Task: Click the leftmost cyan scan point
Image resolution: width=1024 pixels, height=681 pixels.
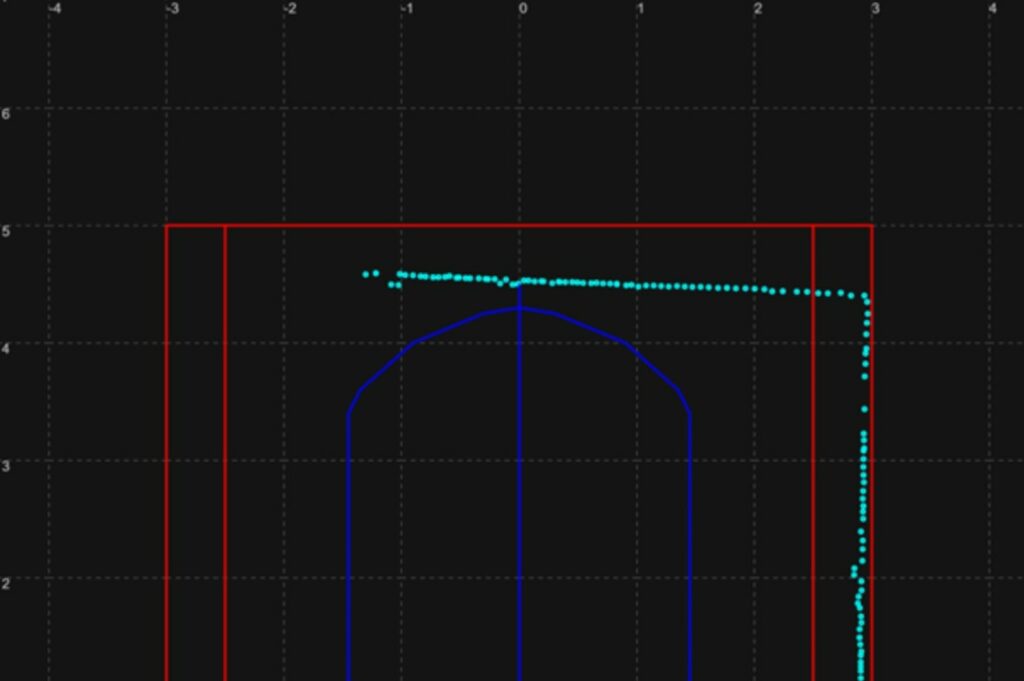Action: (366, 274)
